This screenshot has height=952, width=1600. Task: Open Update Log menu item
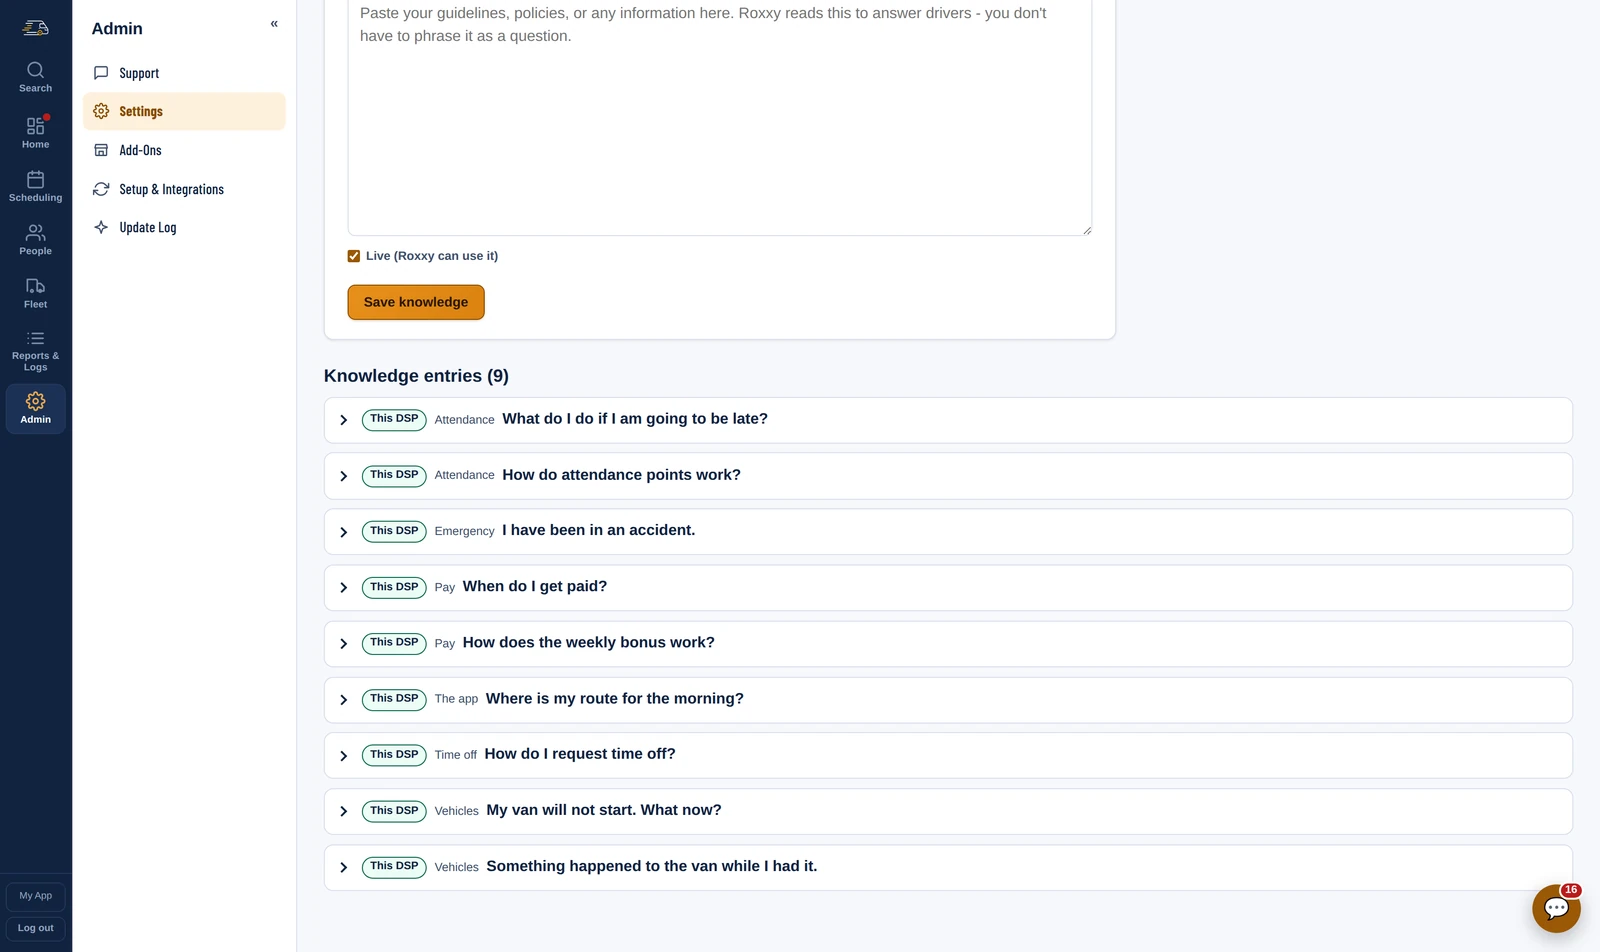pos(184,227)
